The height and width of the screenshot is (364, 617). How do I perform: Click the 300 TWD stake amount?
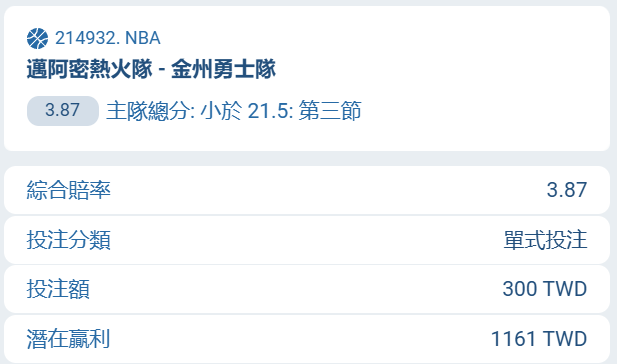click(x=545, y=289)
